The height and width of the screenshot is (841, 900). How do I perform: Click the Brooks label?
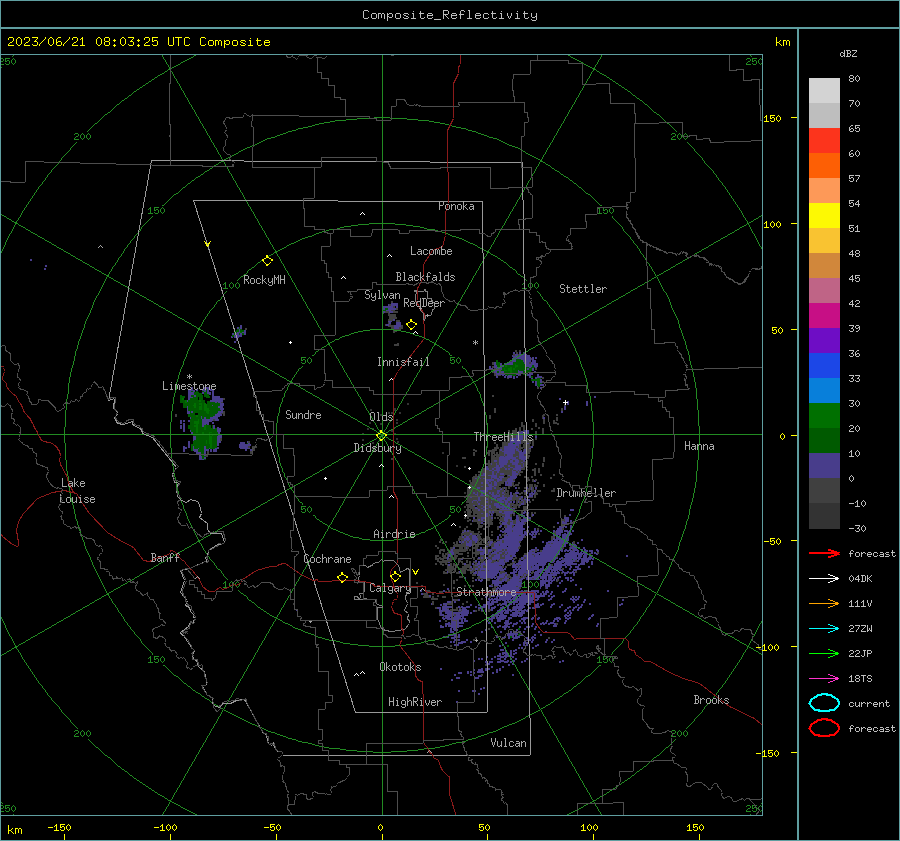711,700
